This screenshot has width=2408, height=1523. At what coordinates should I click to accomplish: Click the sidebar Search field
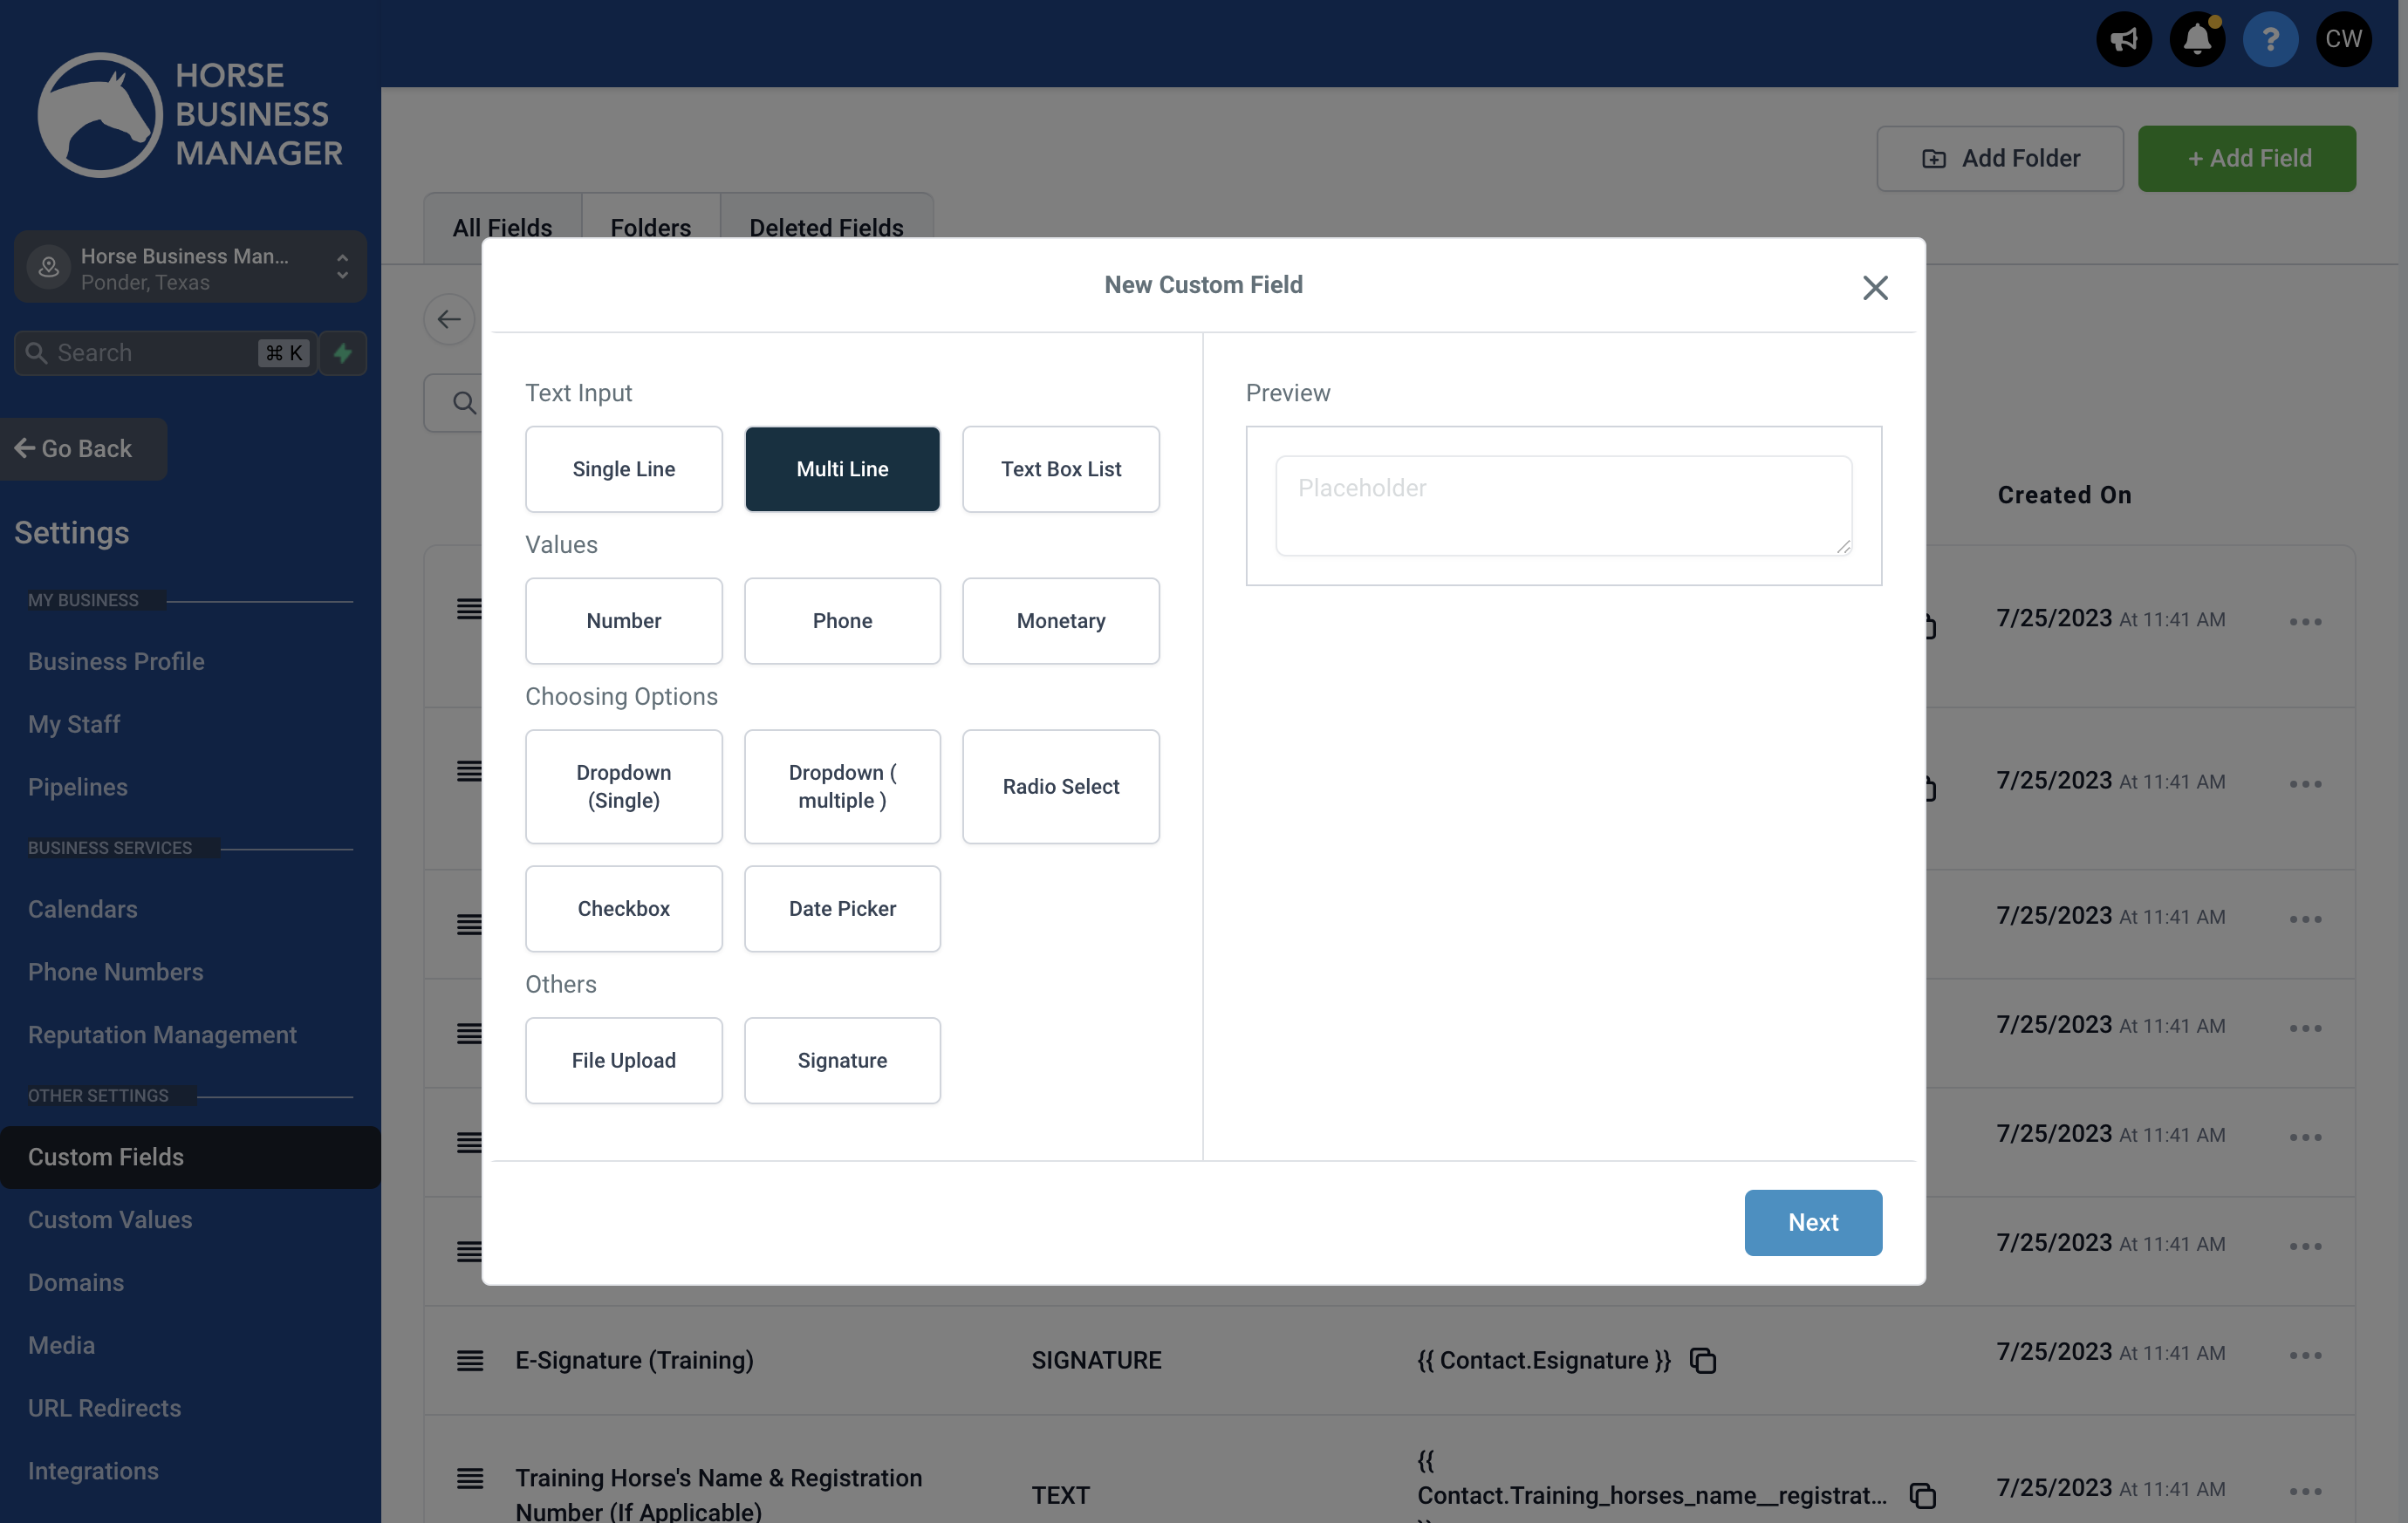point(165,353)
